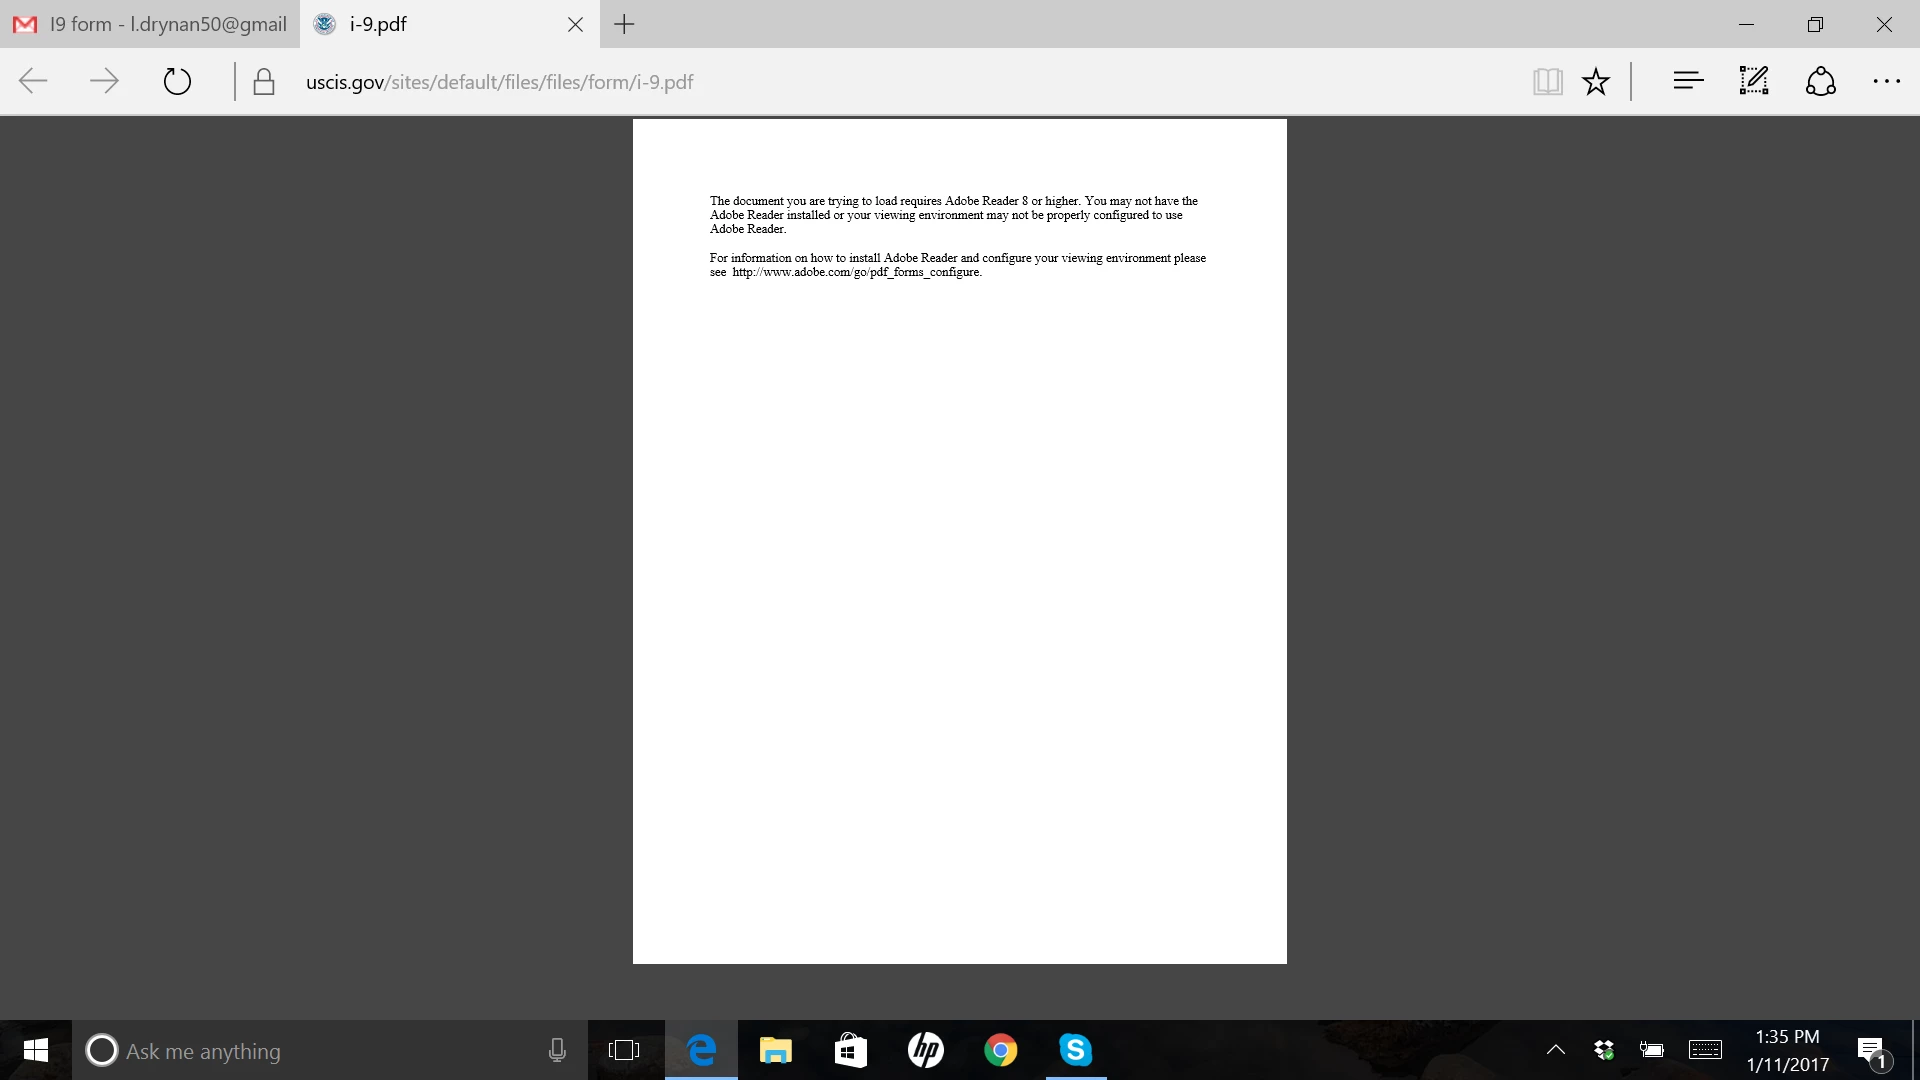
Task: Open the Action Center notifications
Action: pos(1872,1050)
